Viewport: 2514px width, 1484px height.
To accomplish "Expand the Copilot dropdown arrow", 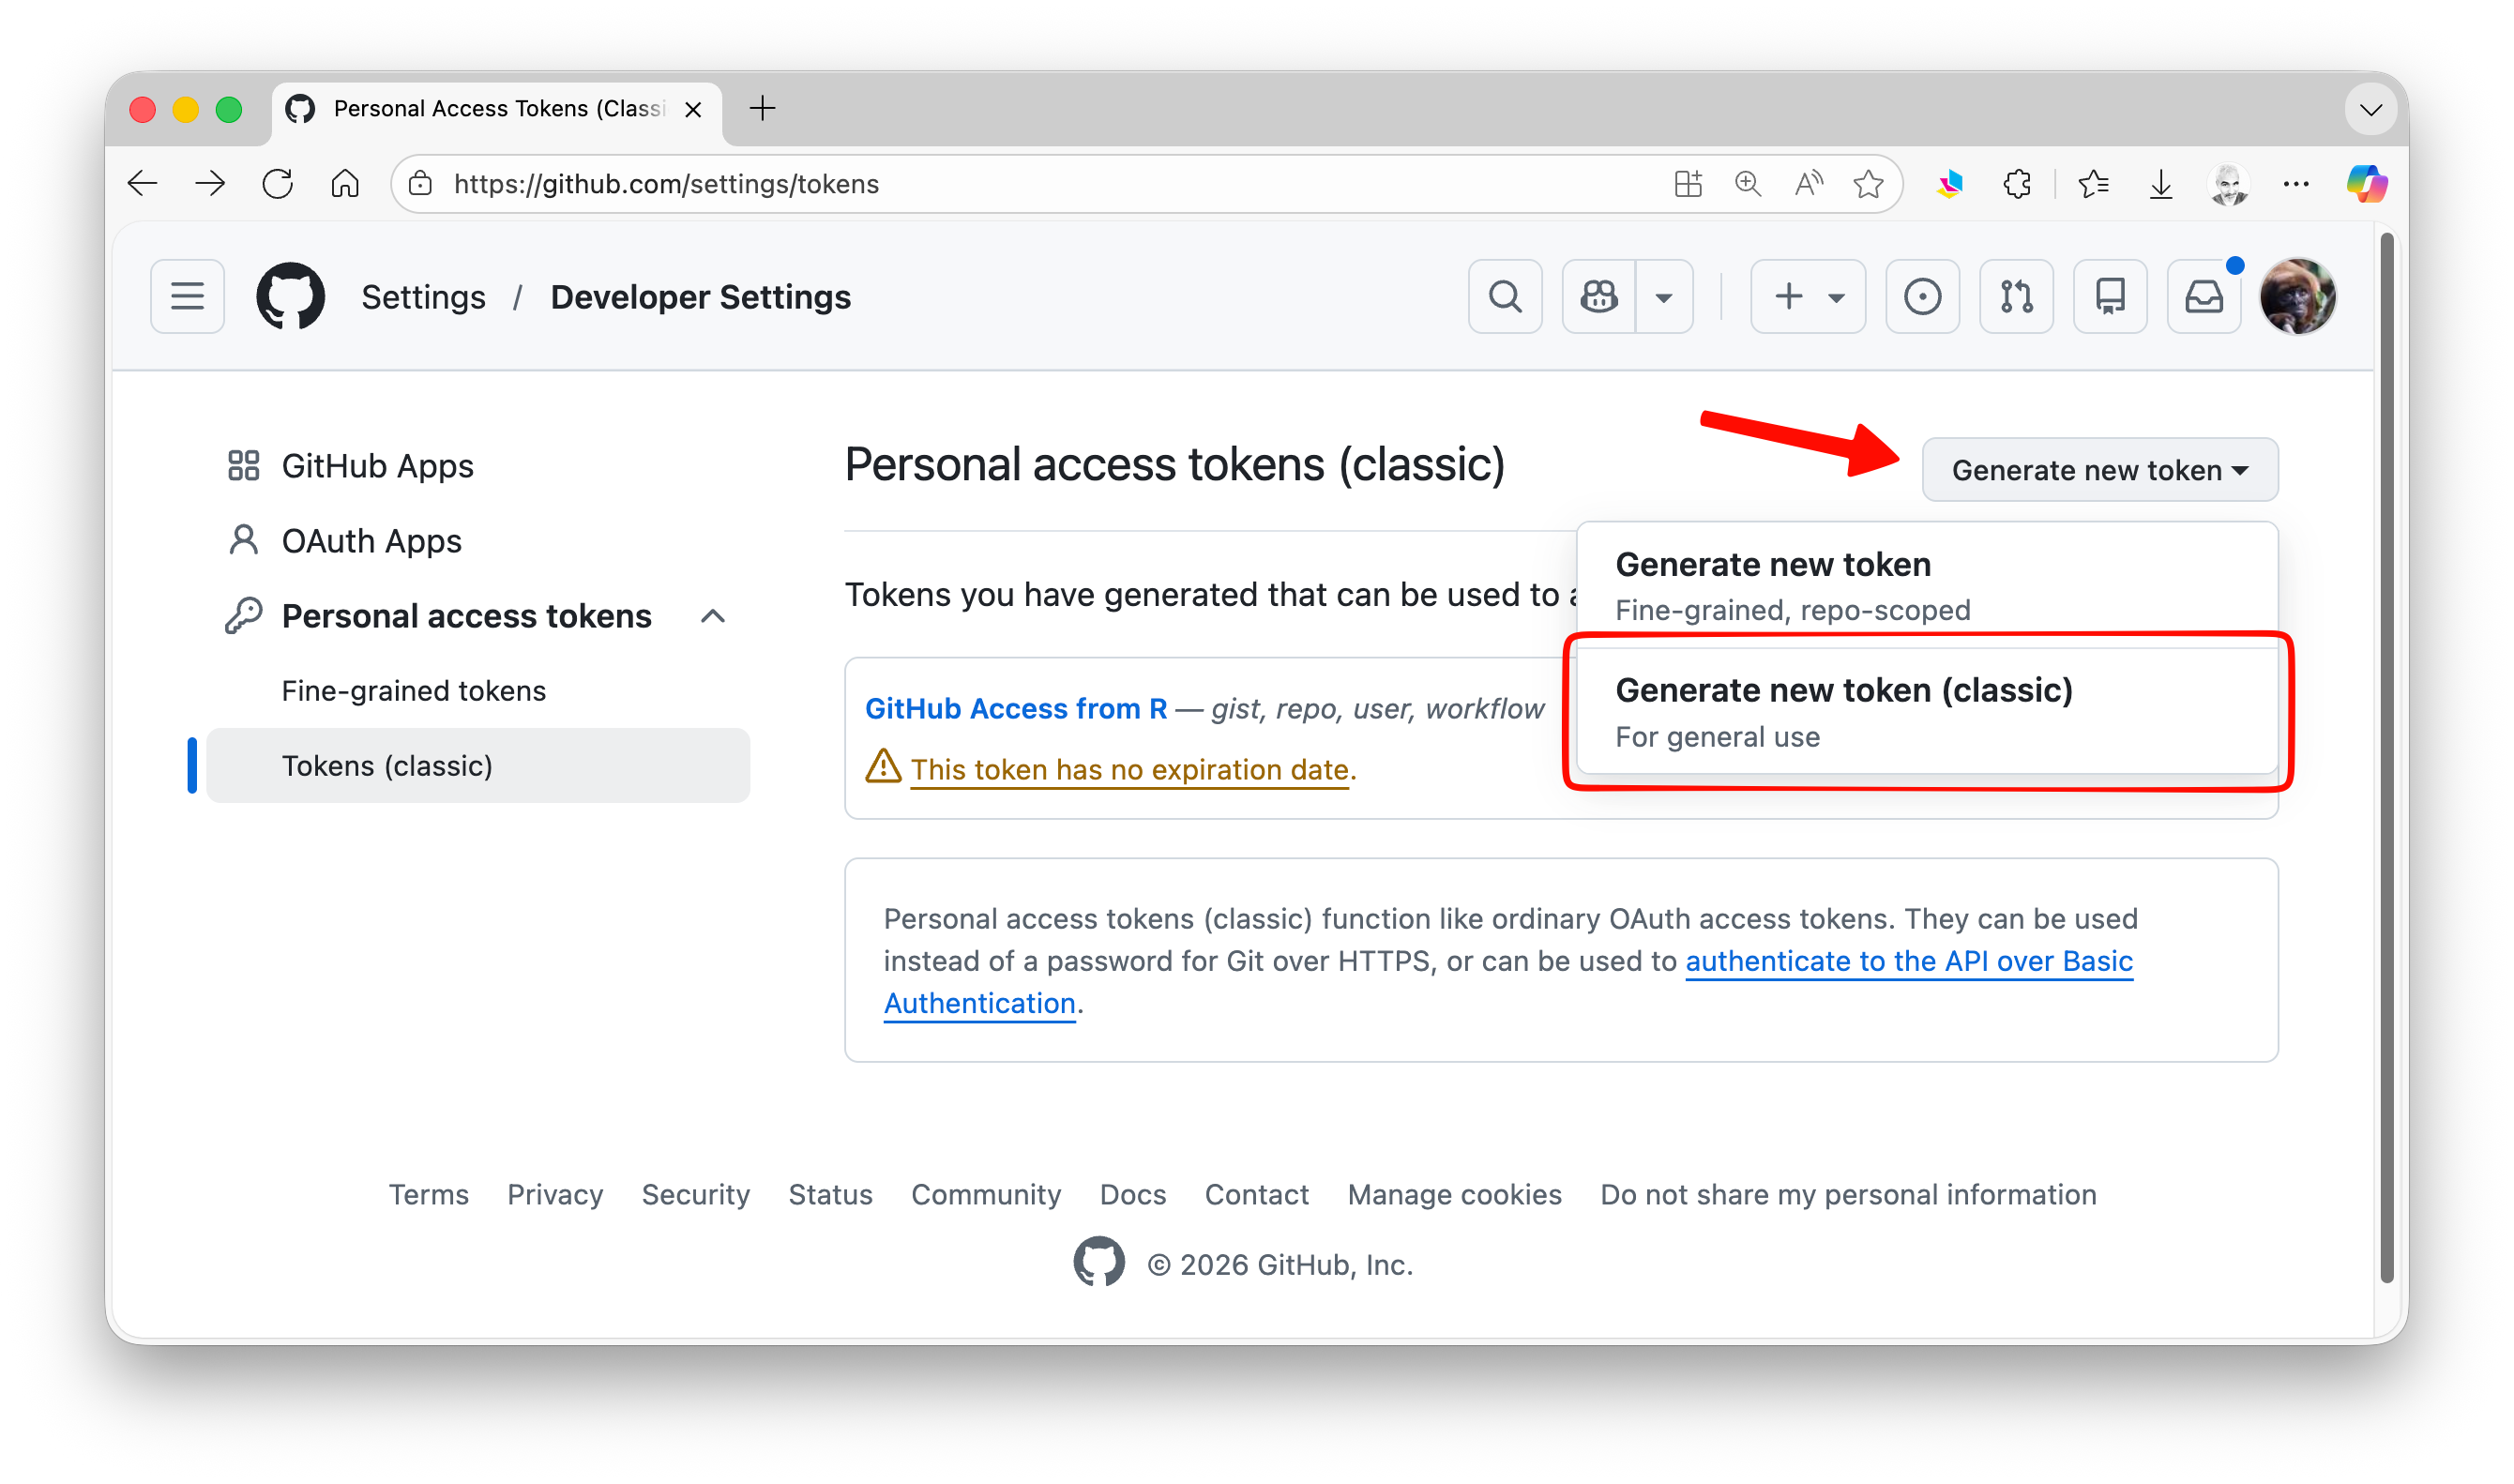I will pos(1664,297).
